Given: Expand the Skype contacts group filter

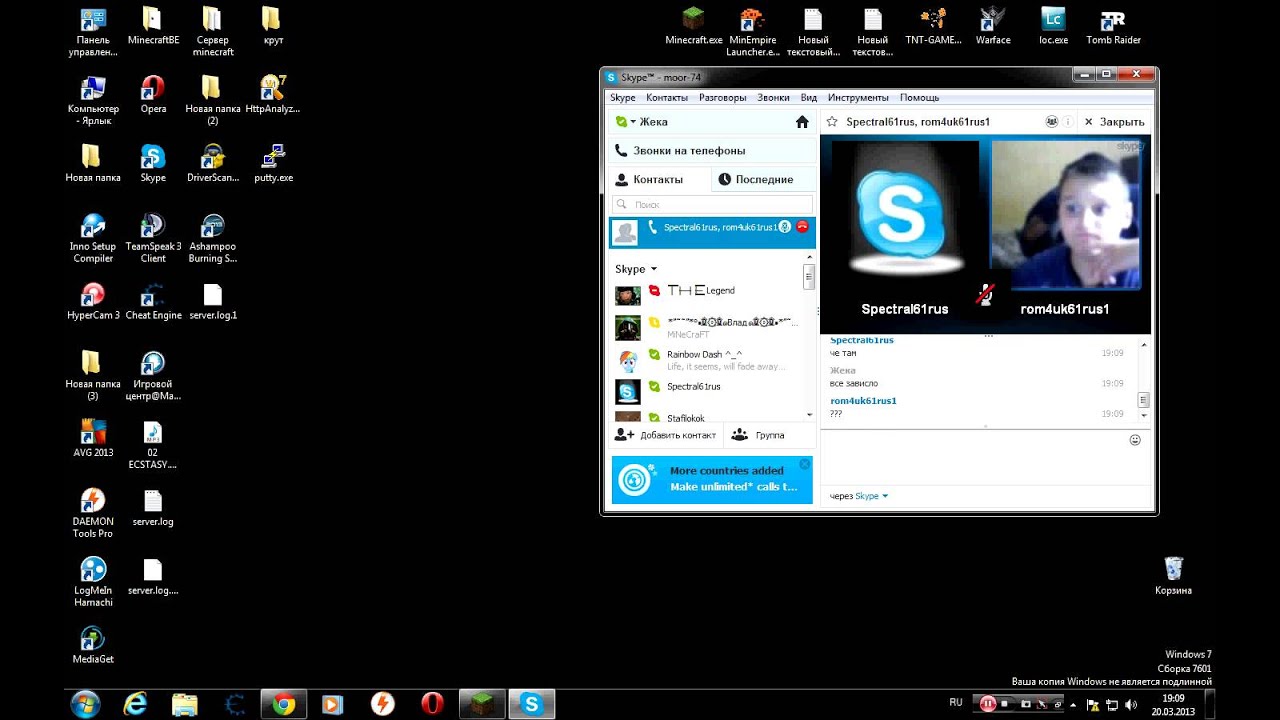Looking at the screenshot, I should click(x=636, y=269).
